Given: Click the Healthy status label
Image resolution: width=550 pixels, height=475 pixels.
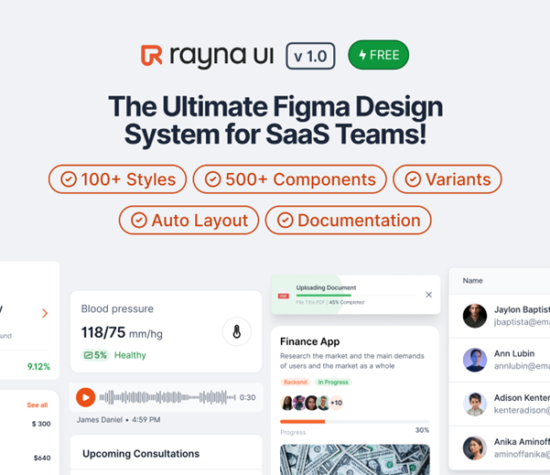Looking at the screenshot, I should coord(130,355).
